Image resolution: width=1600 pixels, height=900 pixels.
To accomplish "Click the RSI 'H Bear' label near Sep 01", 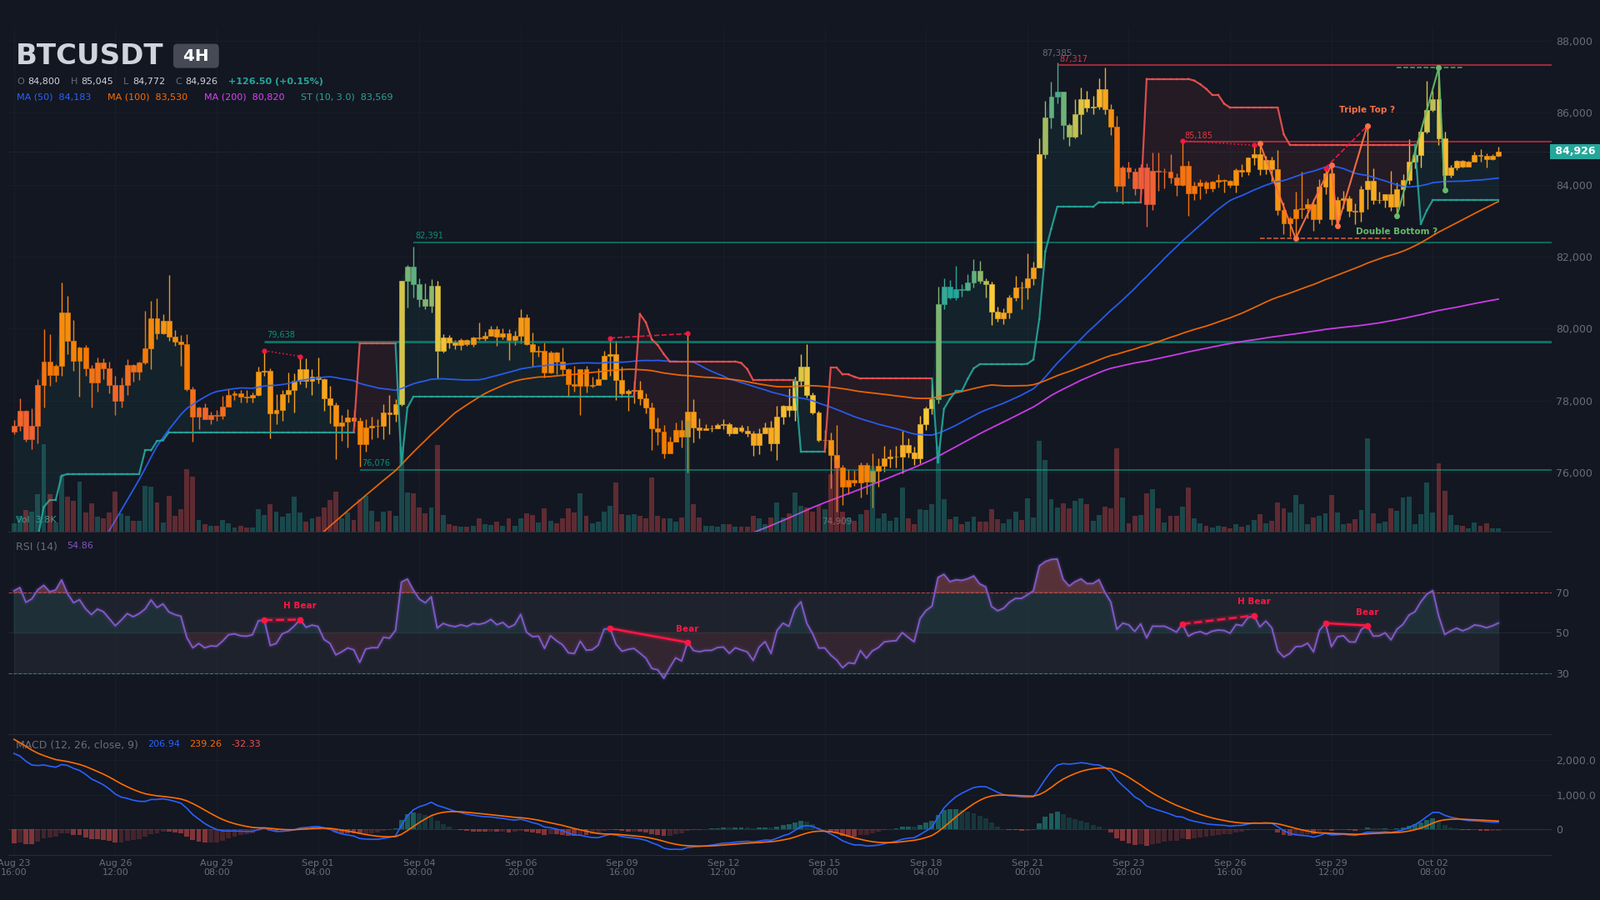I will click(x=299, y=605).
